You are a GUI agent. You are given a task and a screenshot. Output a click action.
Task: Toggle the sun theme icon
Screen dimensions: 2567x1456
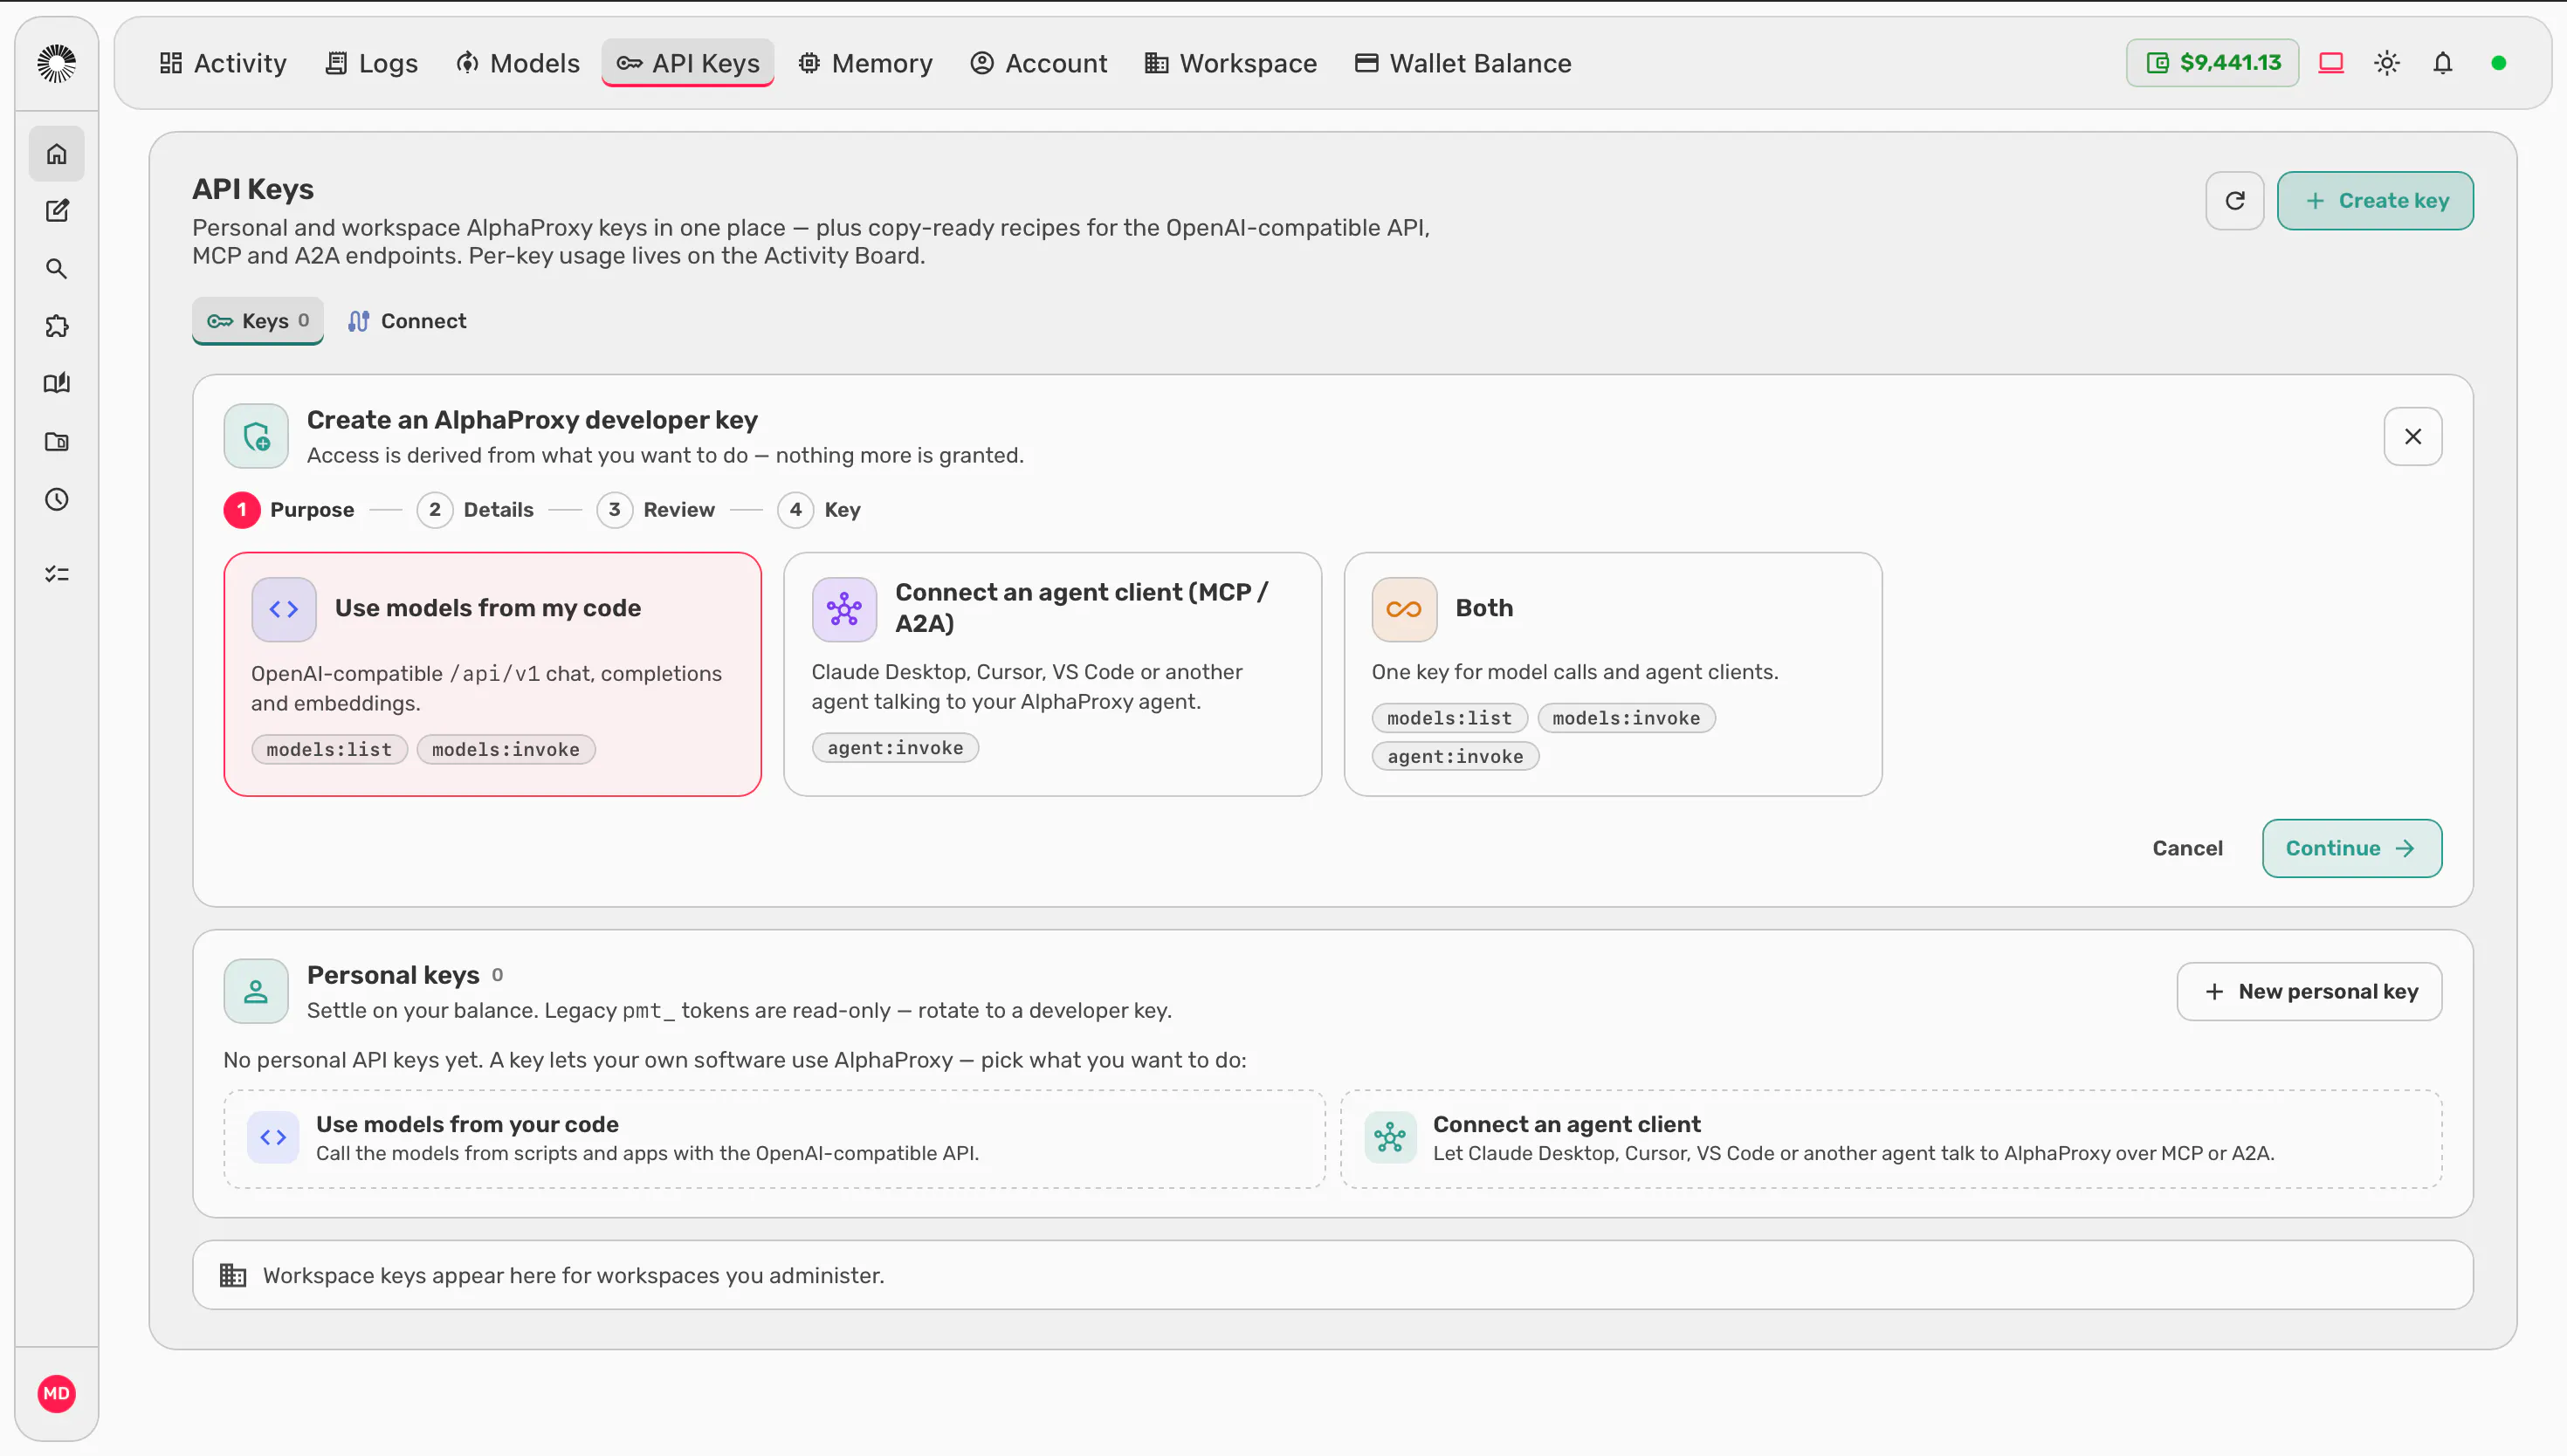(x=2387, y=63)
